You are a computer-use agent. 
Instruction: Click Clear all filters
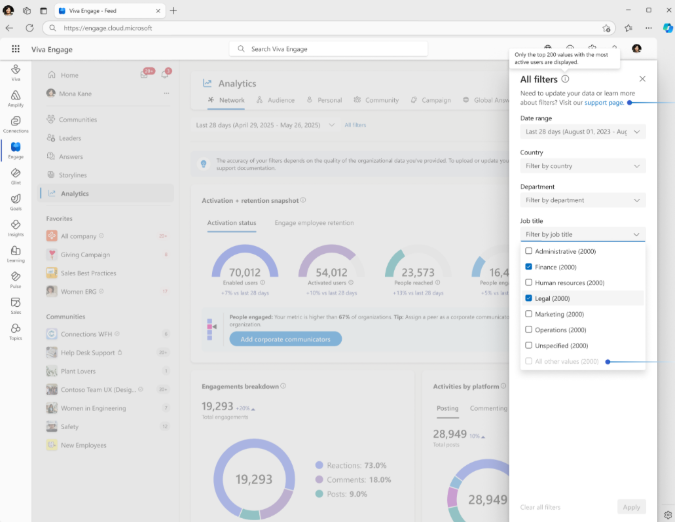[540, 507]
